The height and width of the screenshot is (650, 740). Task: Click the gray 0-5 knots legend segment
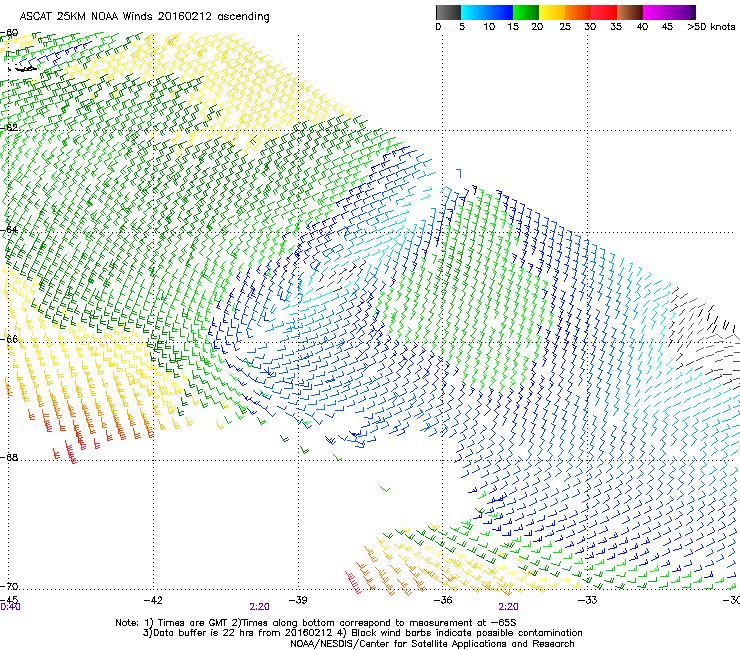coord(448,12)
